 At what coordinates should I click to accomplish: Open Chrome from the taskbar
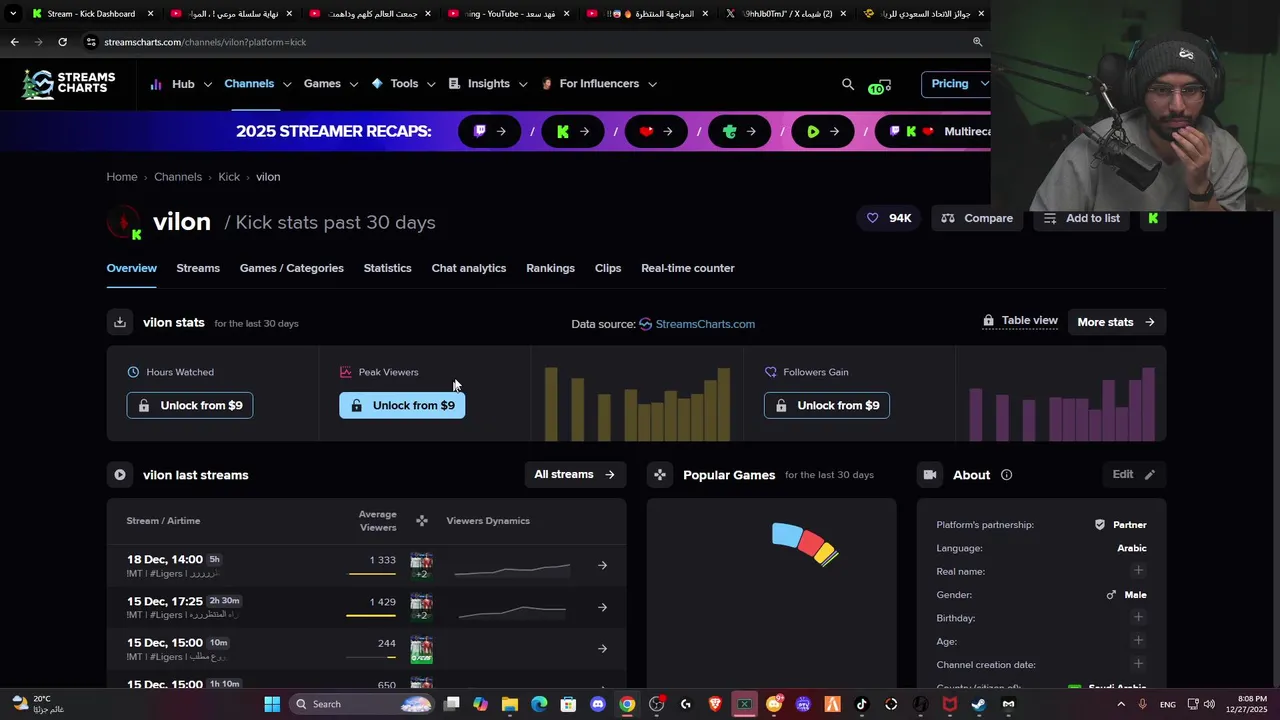coord(627,704)
